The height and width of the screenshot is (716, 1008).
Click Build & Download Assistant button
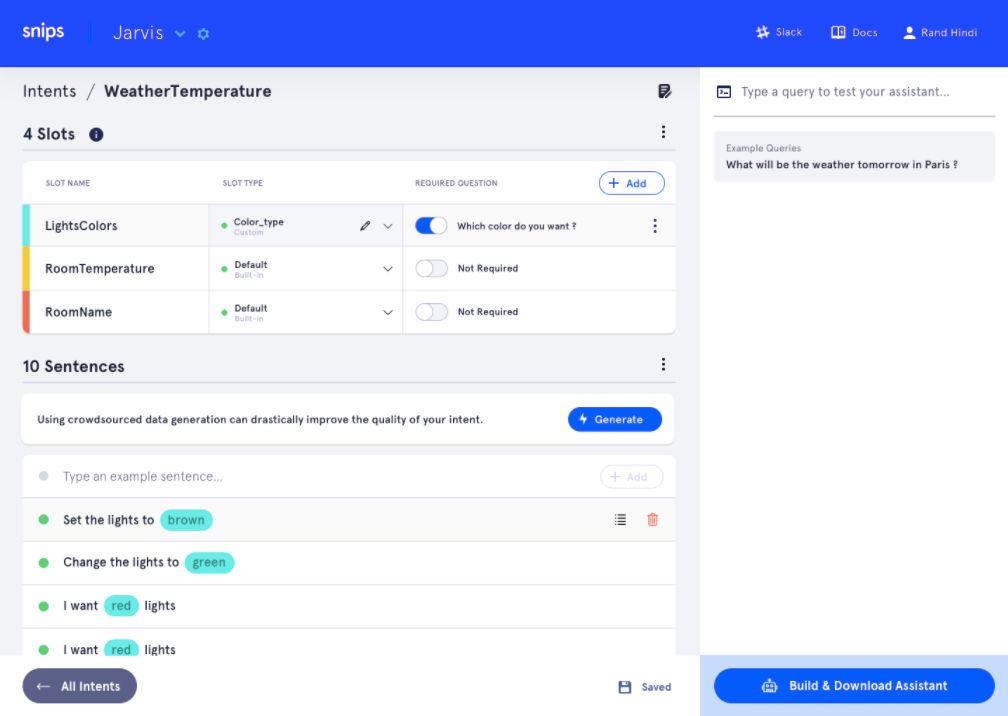pos(854,686)
